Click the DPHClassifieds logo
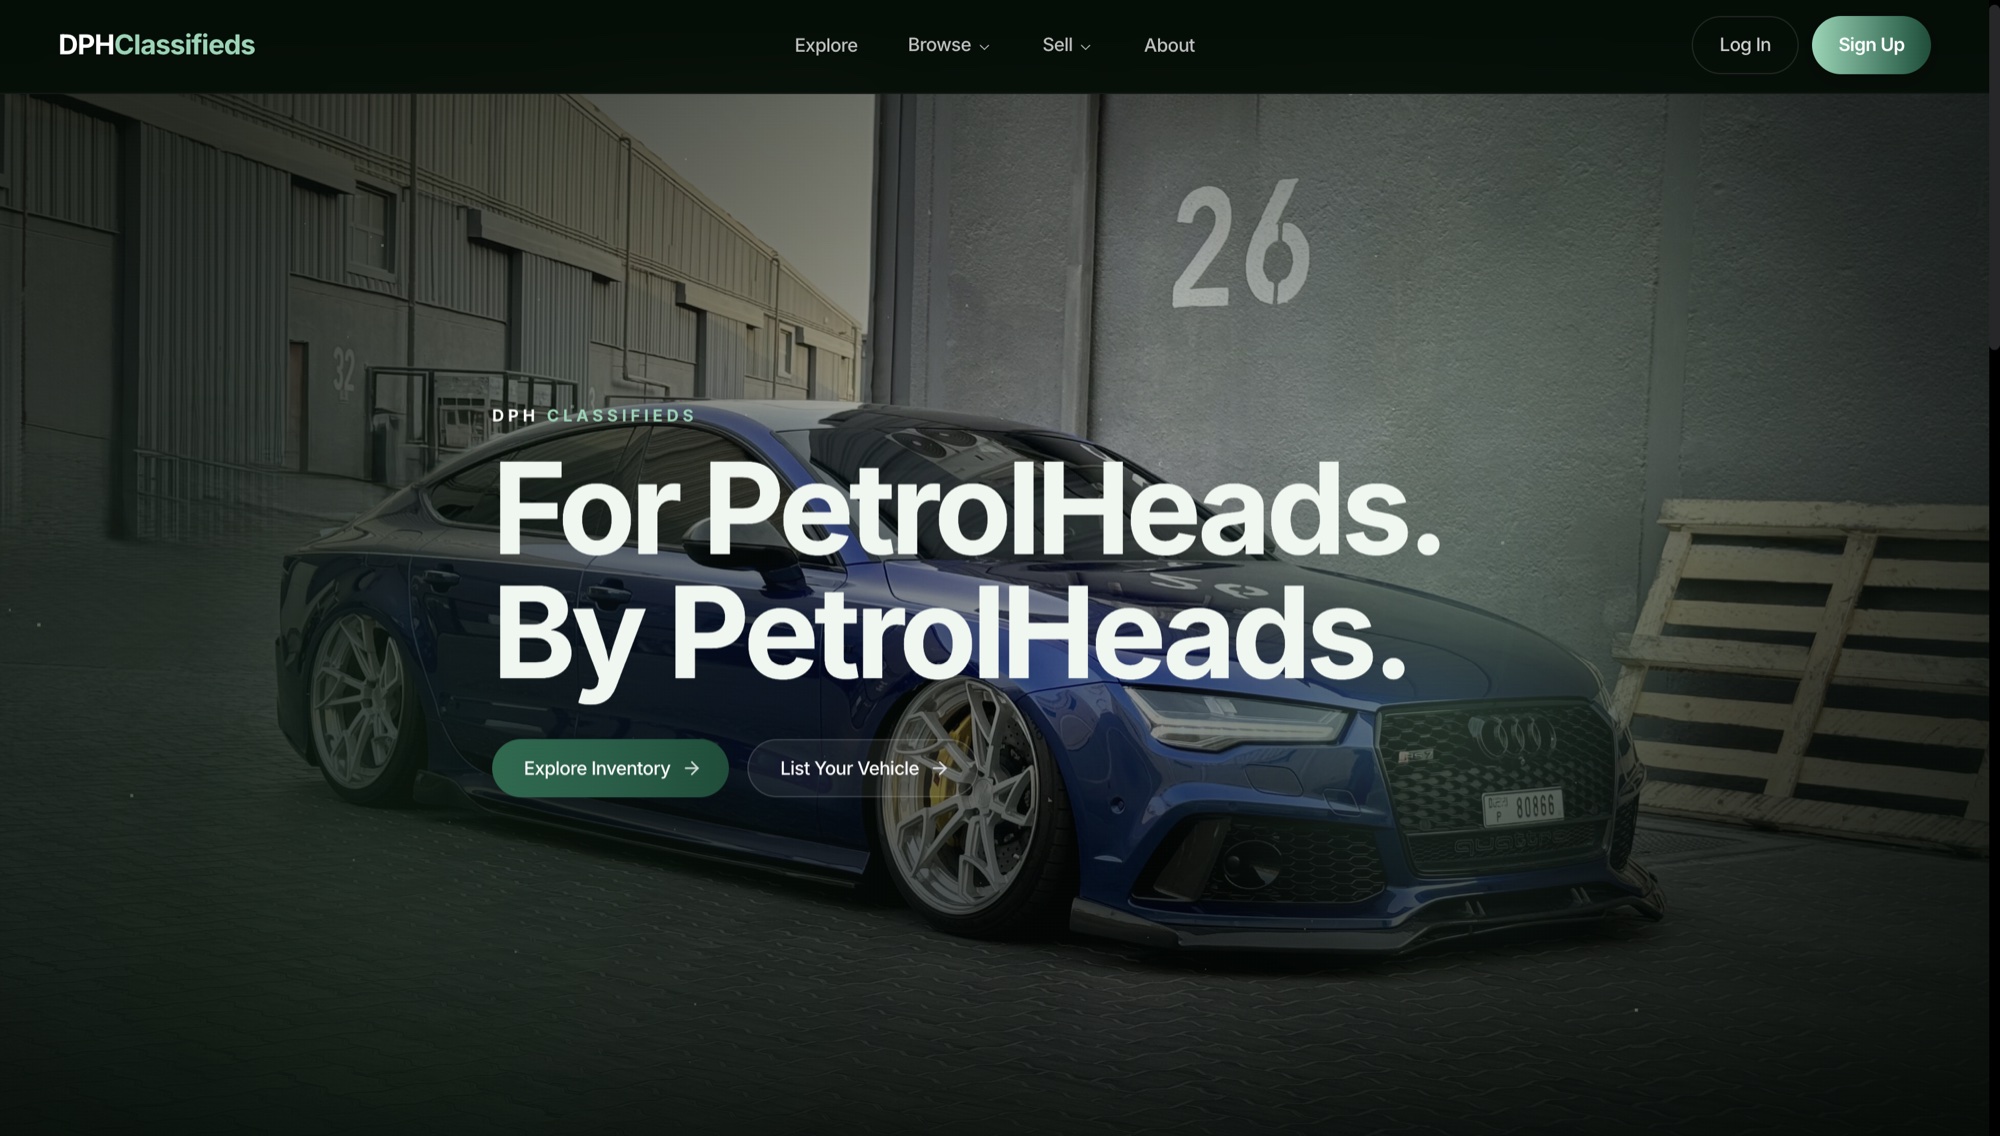The image size is (2000, 1136). [x=157, y=45]
